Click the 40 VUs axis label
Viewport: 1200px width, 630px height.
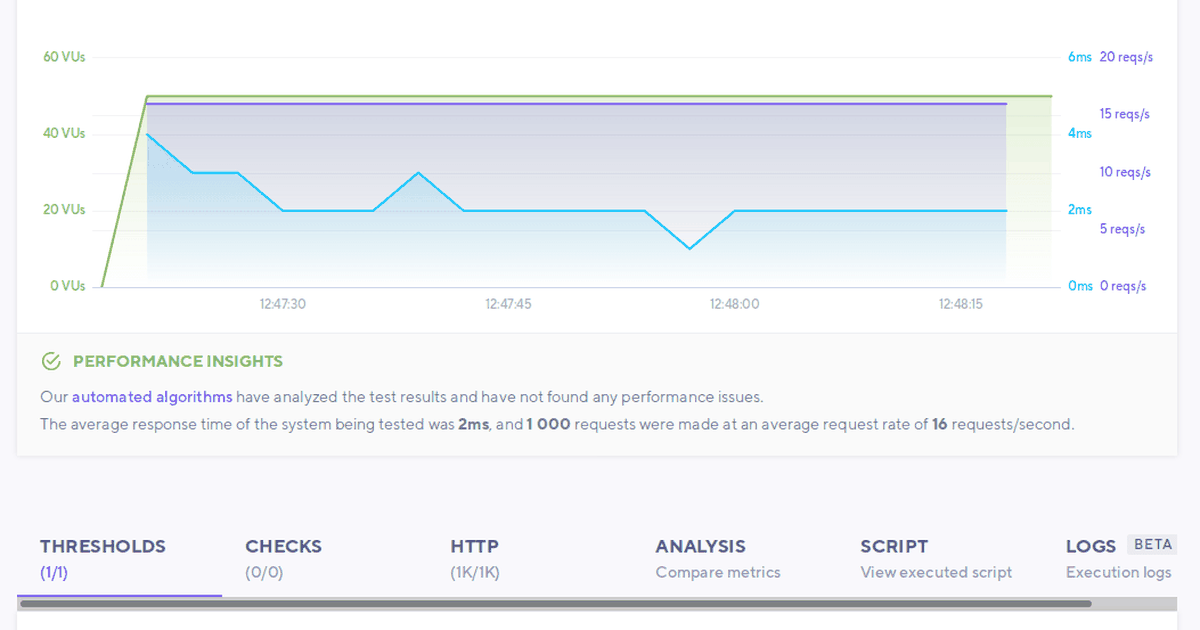point(64,133)
